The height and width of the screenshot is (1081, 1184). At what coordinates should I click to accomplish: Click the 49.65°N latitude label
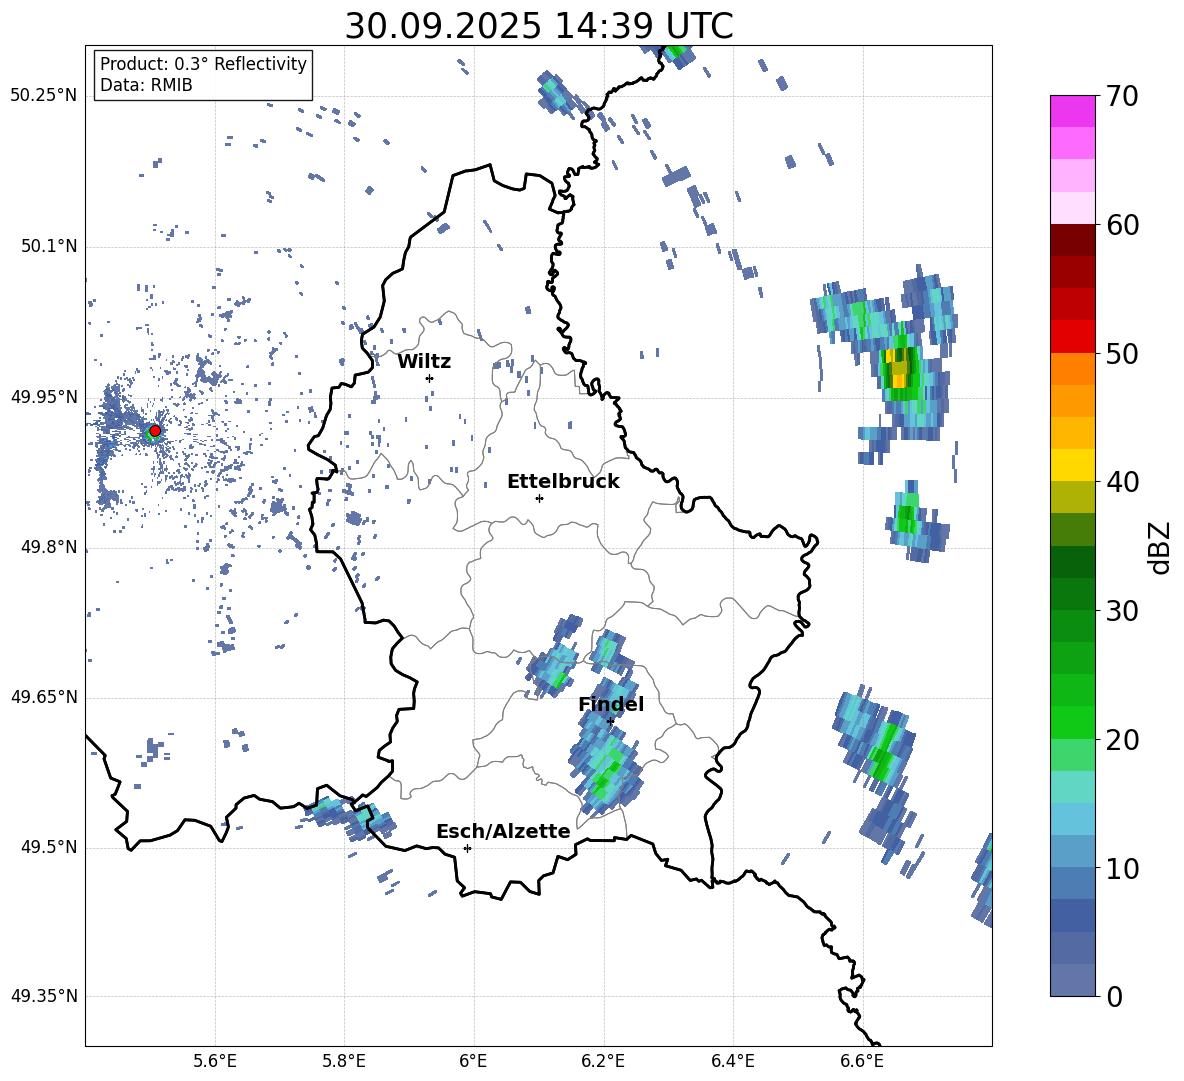click(x=44, y=697)
